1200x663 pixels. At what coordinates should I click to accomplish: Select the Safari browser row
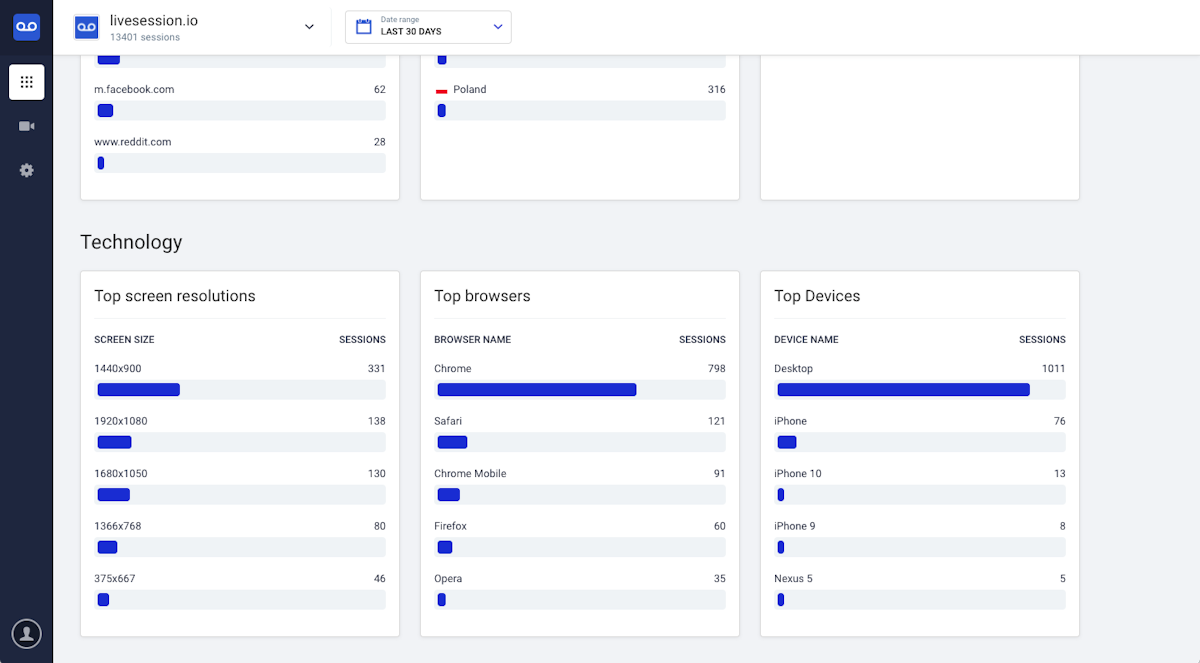pyautogui.click(x=580, y=433)
